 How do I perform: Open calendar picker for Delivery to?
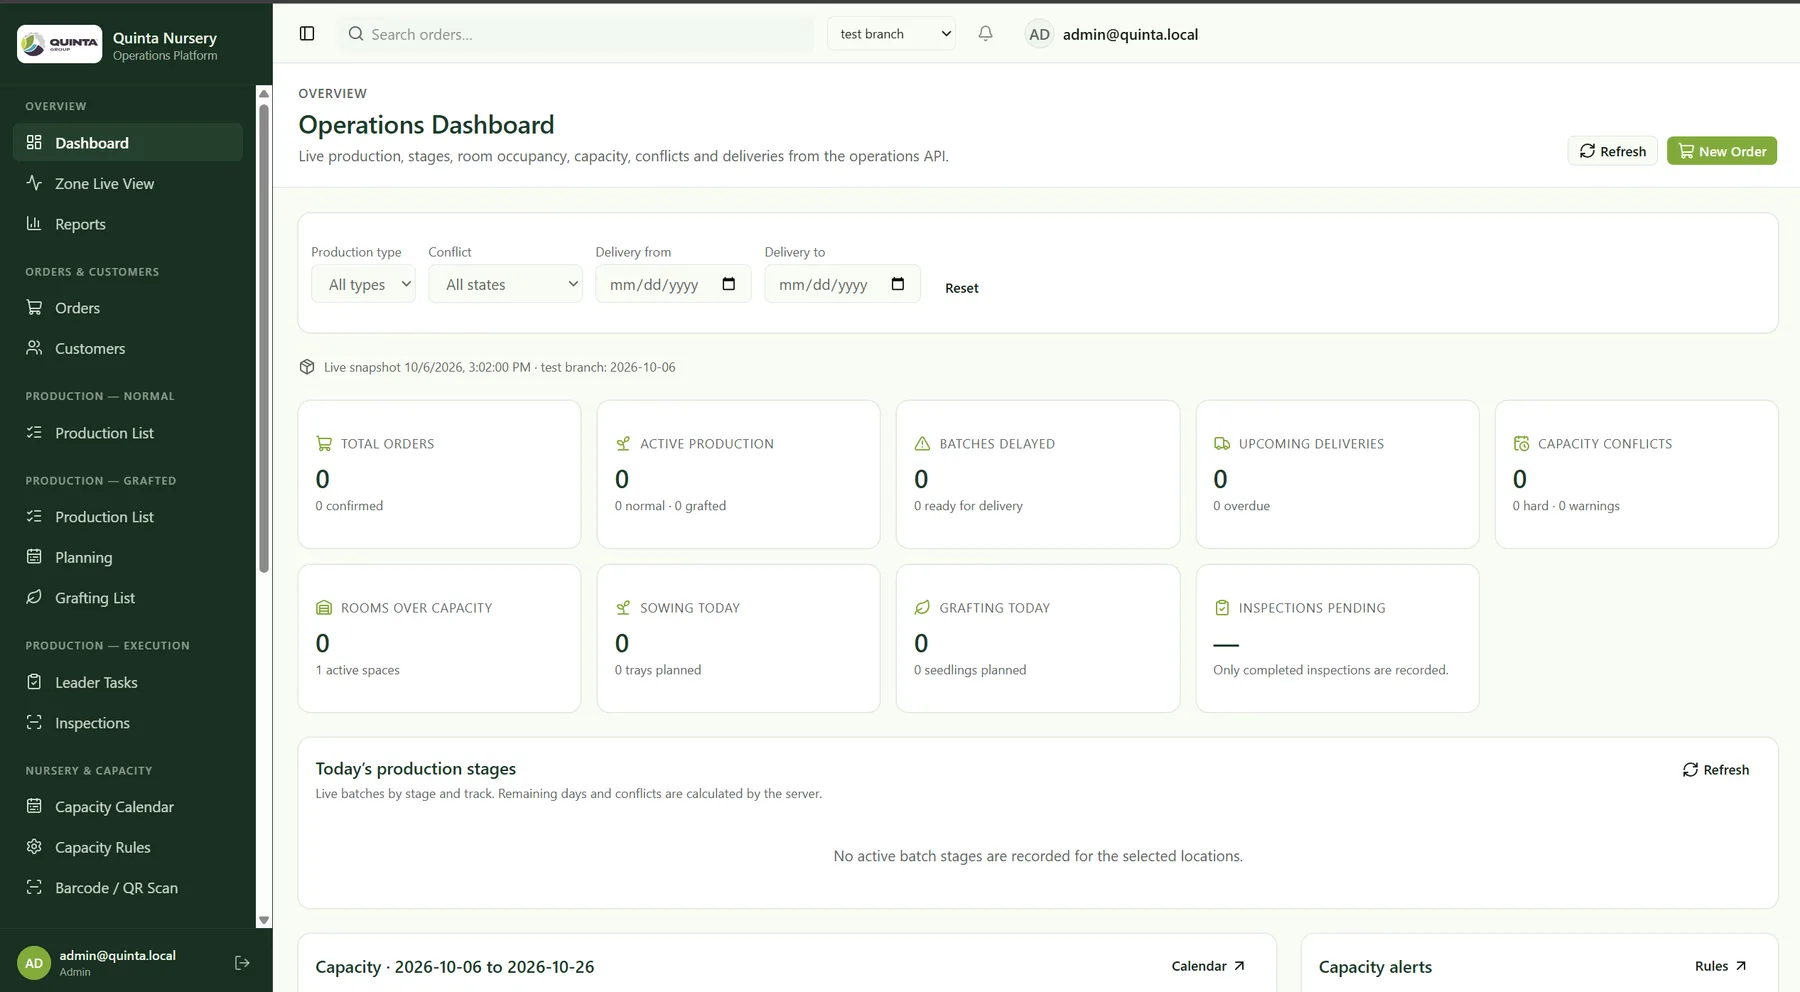tap(898, 284)
